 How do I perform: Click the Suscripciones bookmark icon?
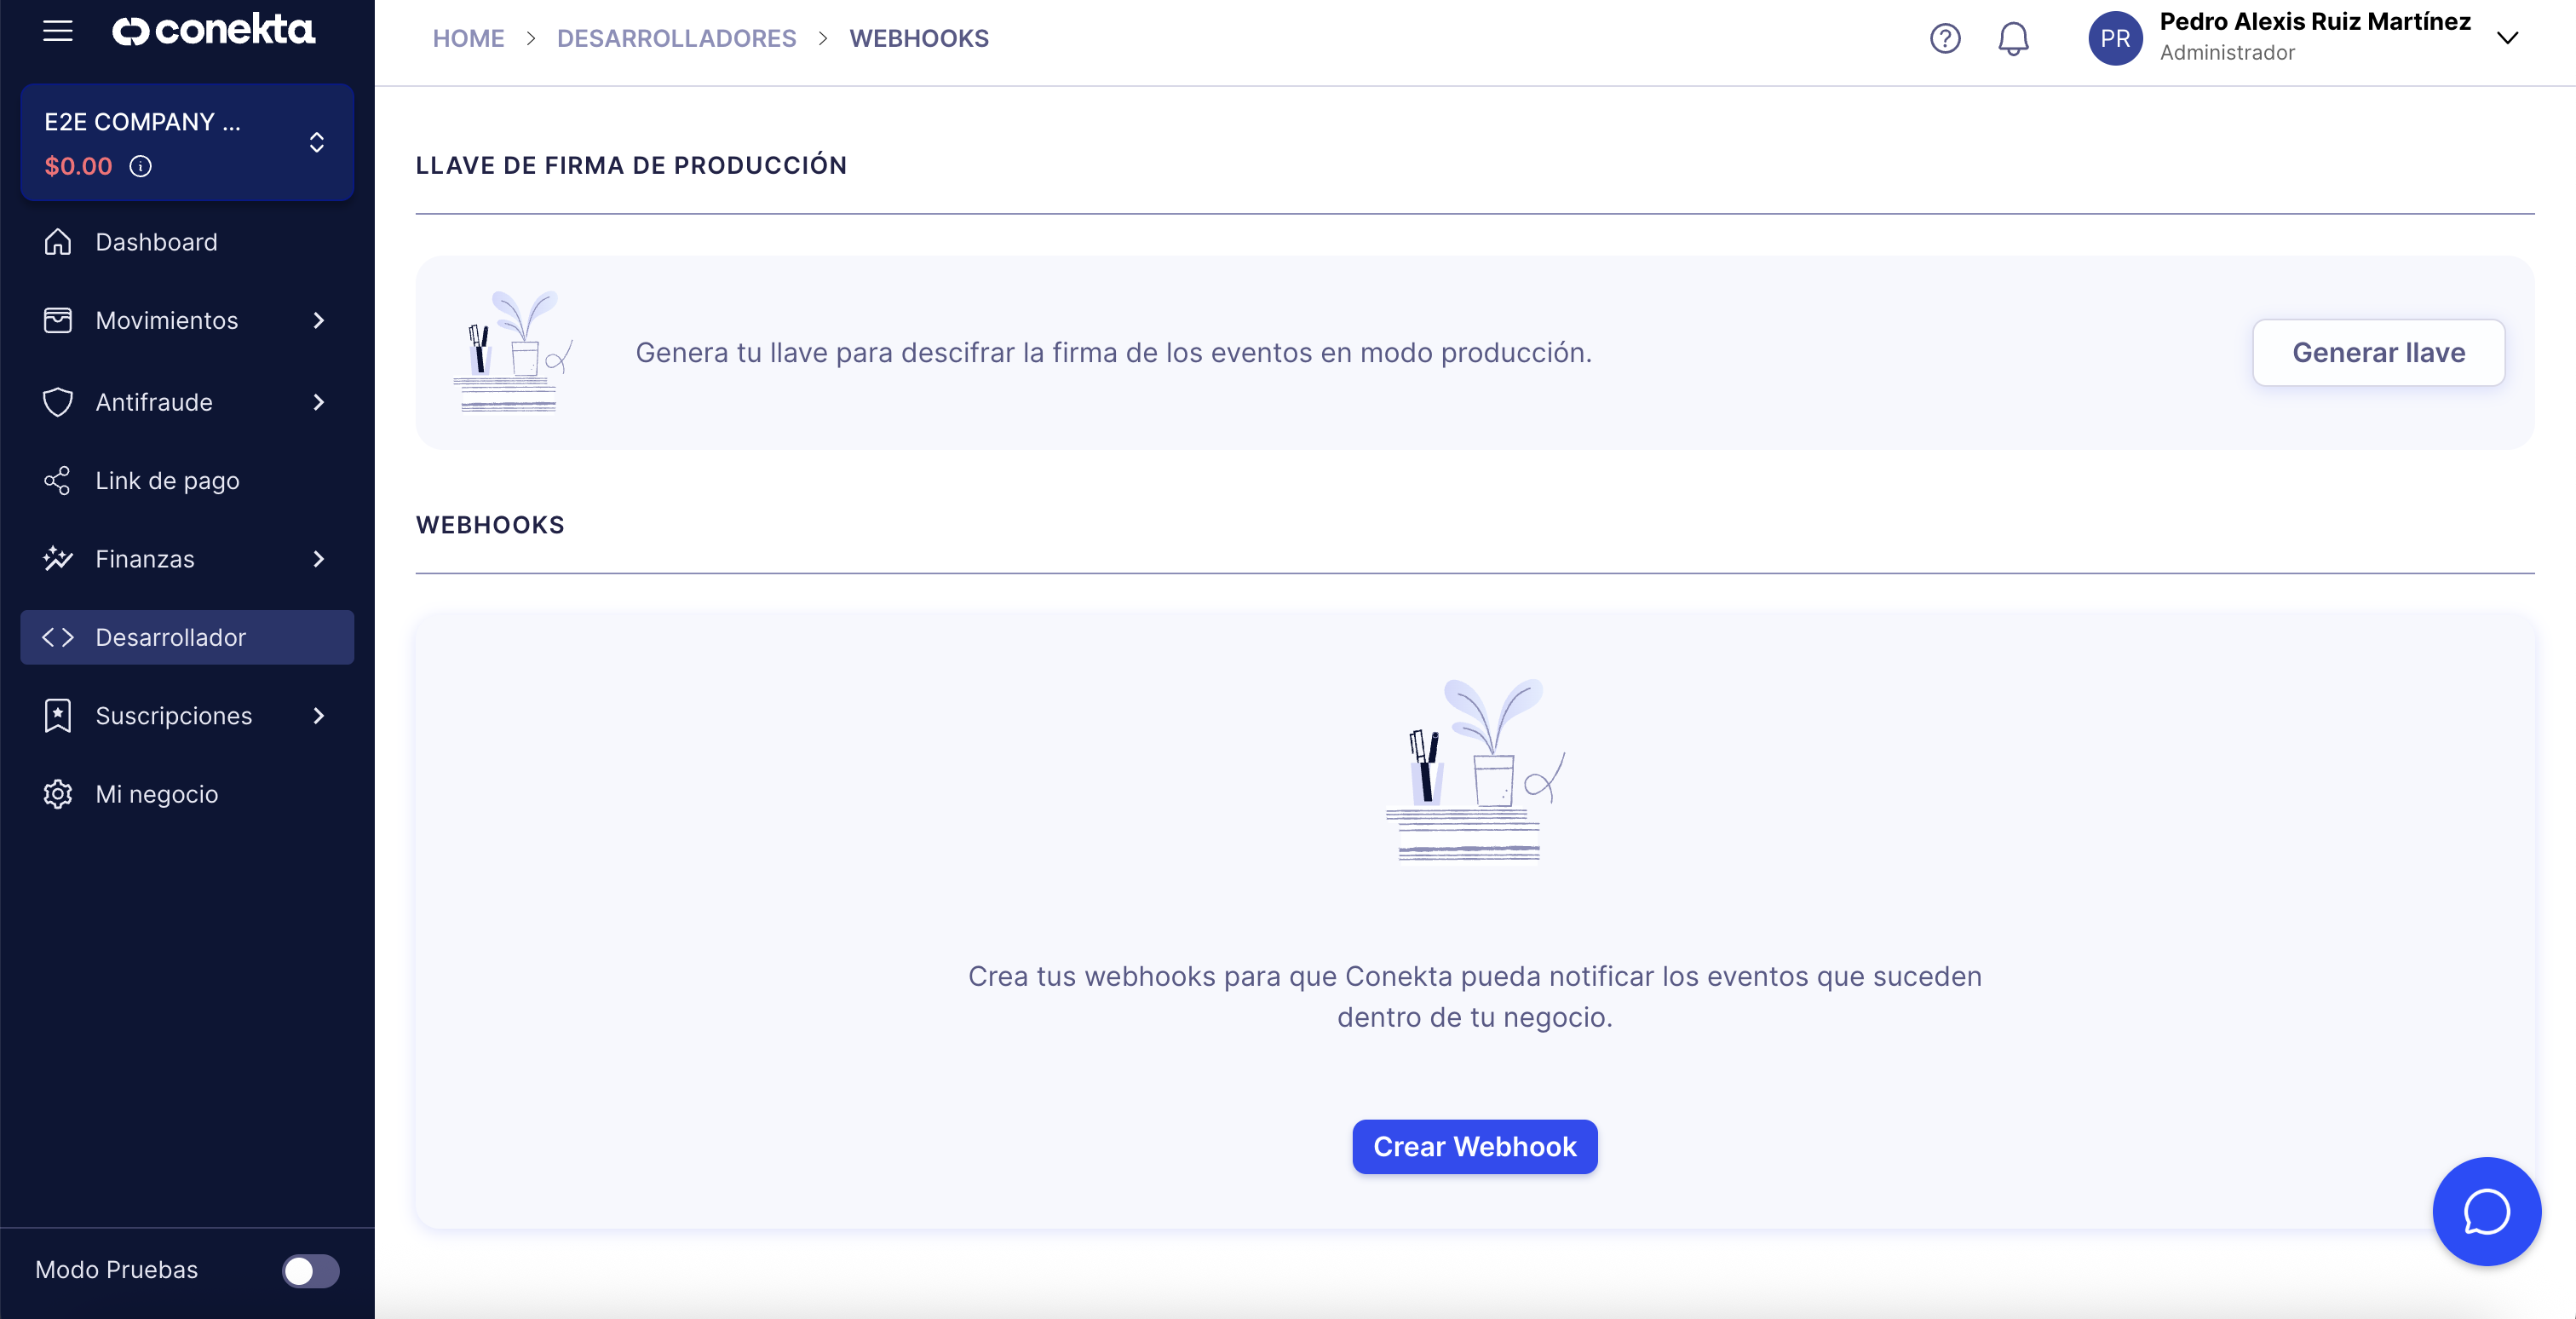(x=58, y=715)
